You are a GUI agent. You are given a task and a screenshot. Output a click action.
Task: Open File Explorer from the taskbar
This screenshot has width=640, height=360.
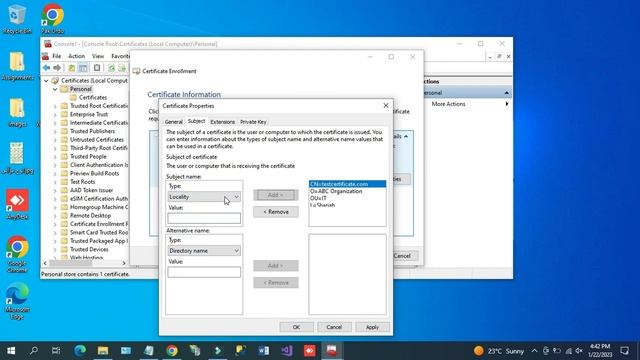point(103,351)
